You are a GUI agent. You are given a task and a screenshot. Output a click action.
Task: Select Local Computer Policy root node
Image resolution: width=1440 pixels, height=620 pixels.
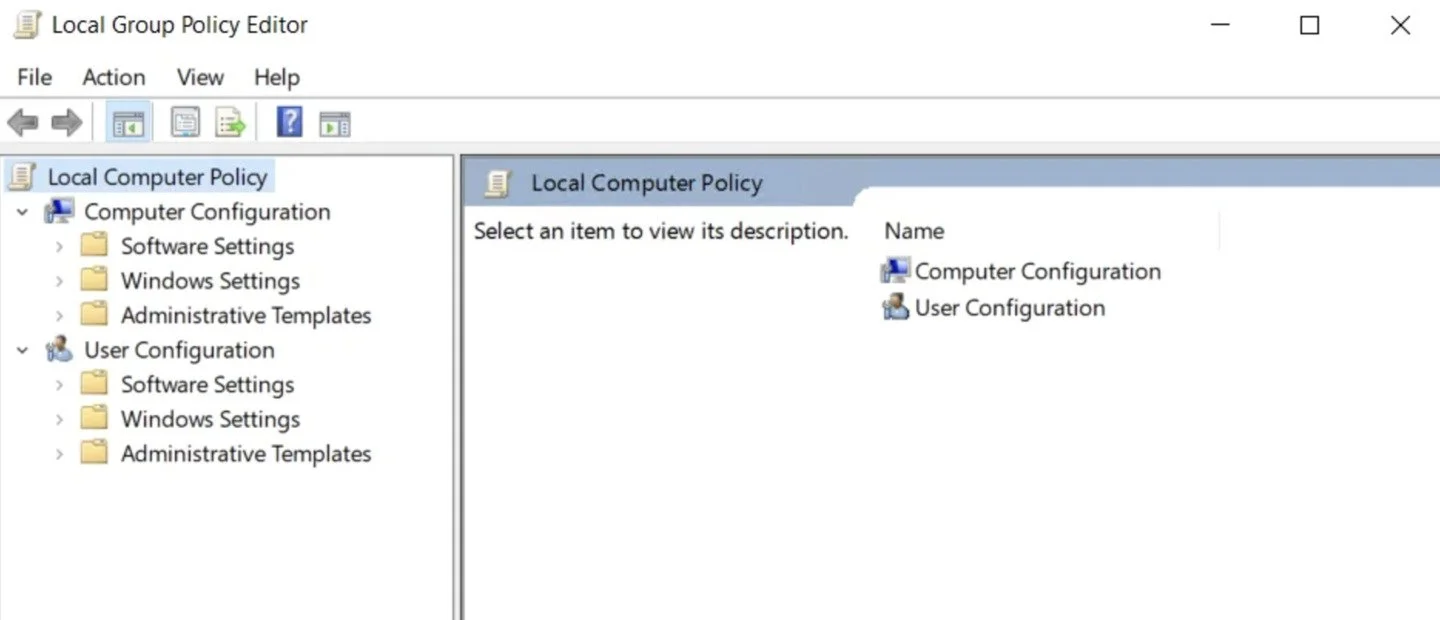pyautogui.click(x=157, y=177)
